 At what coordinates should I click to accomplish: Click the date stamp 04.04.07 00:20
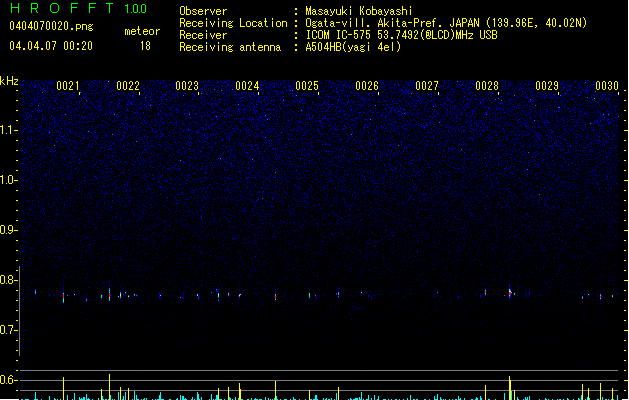point(51,46)
